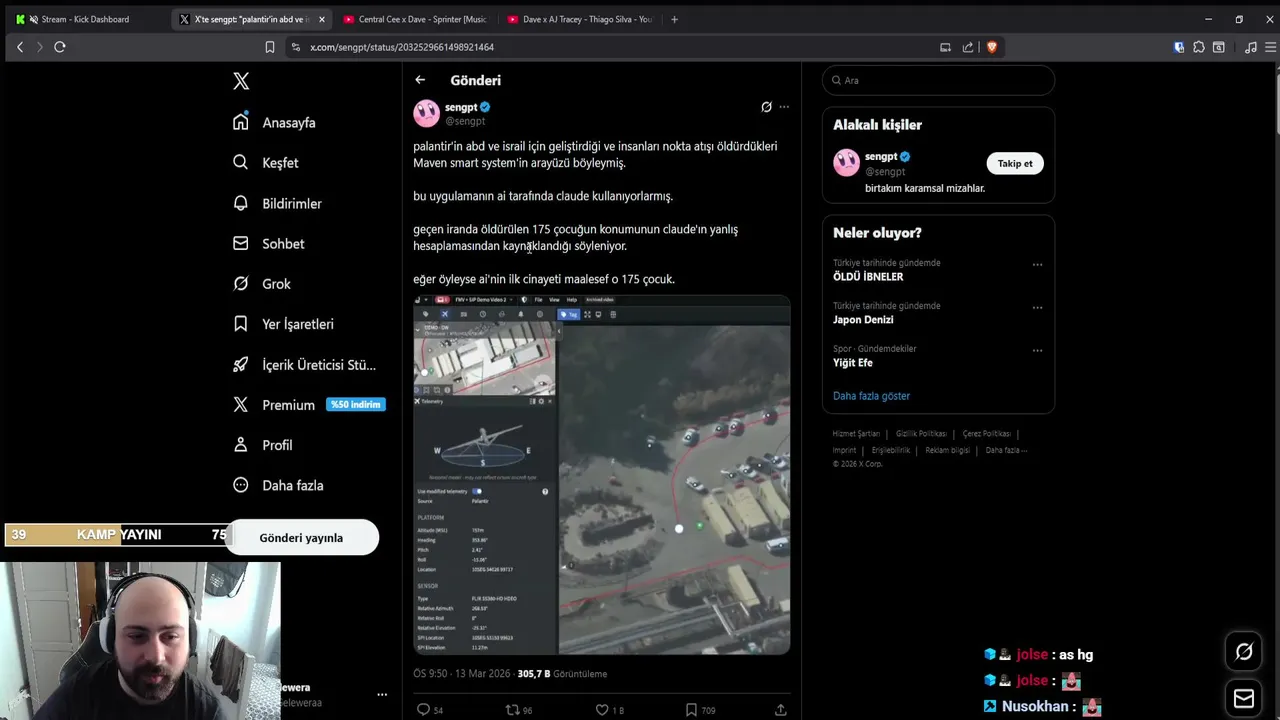Screen dimensions: 1280x720
Task: Click Gönderi yayınla button
Action: coord(301,538)
